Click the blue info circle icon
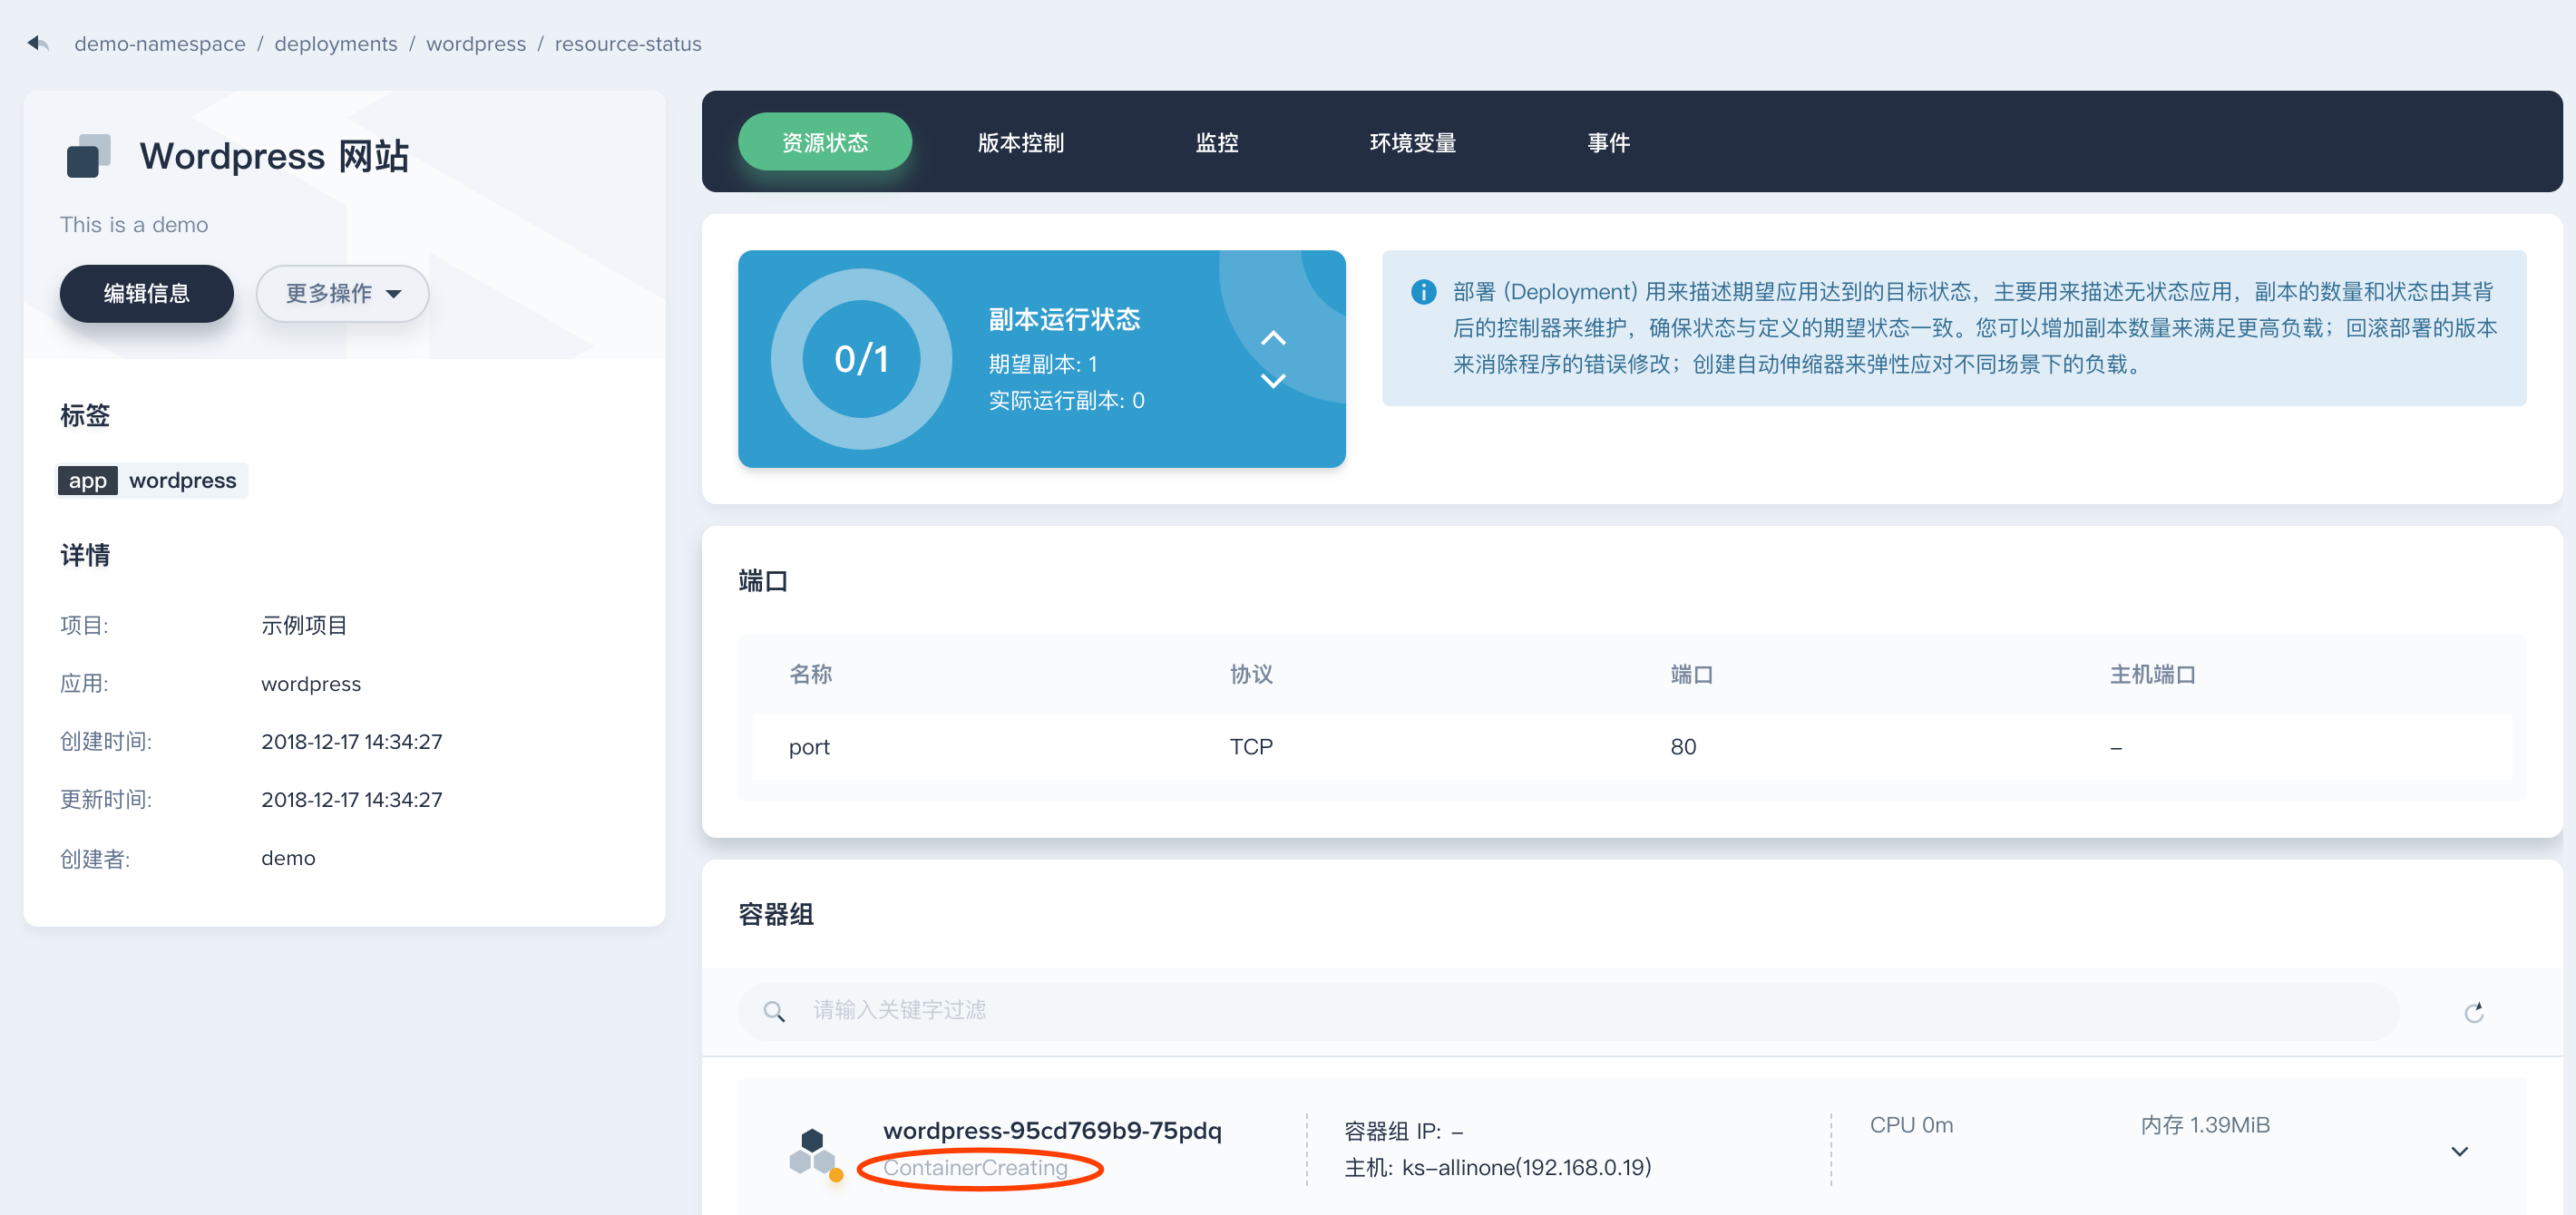Viewport: 2576px width, 1215px height. pos(1423,291)
